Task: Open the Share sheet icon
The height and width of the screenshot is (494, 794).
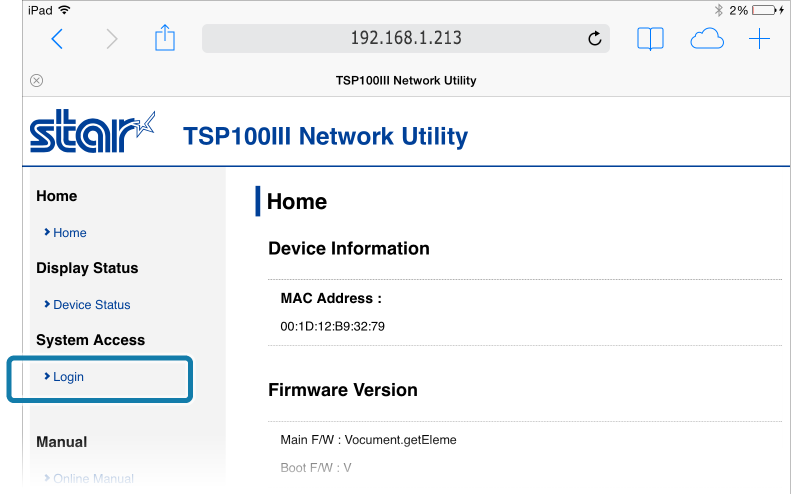Action: [165, 38]
